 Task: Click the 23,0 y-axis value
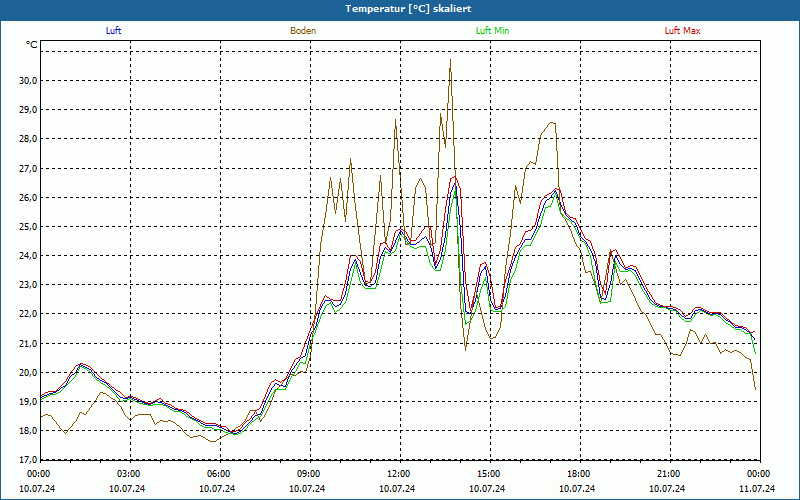(28, 285)
